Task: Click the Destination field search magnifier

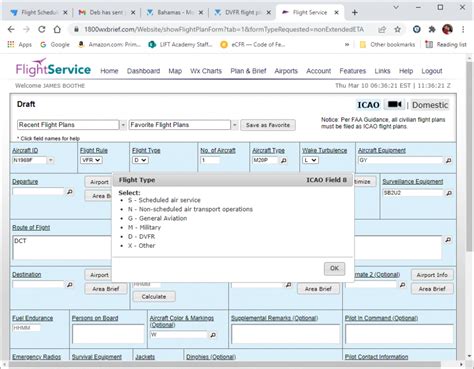Action: point(69,285)
